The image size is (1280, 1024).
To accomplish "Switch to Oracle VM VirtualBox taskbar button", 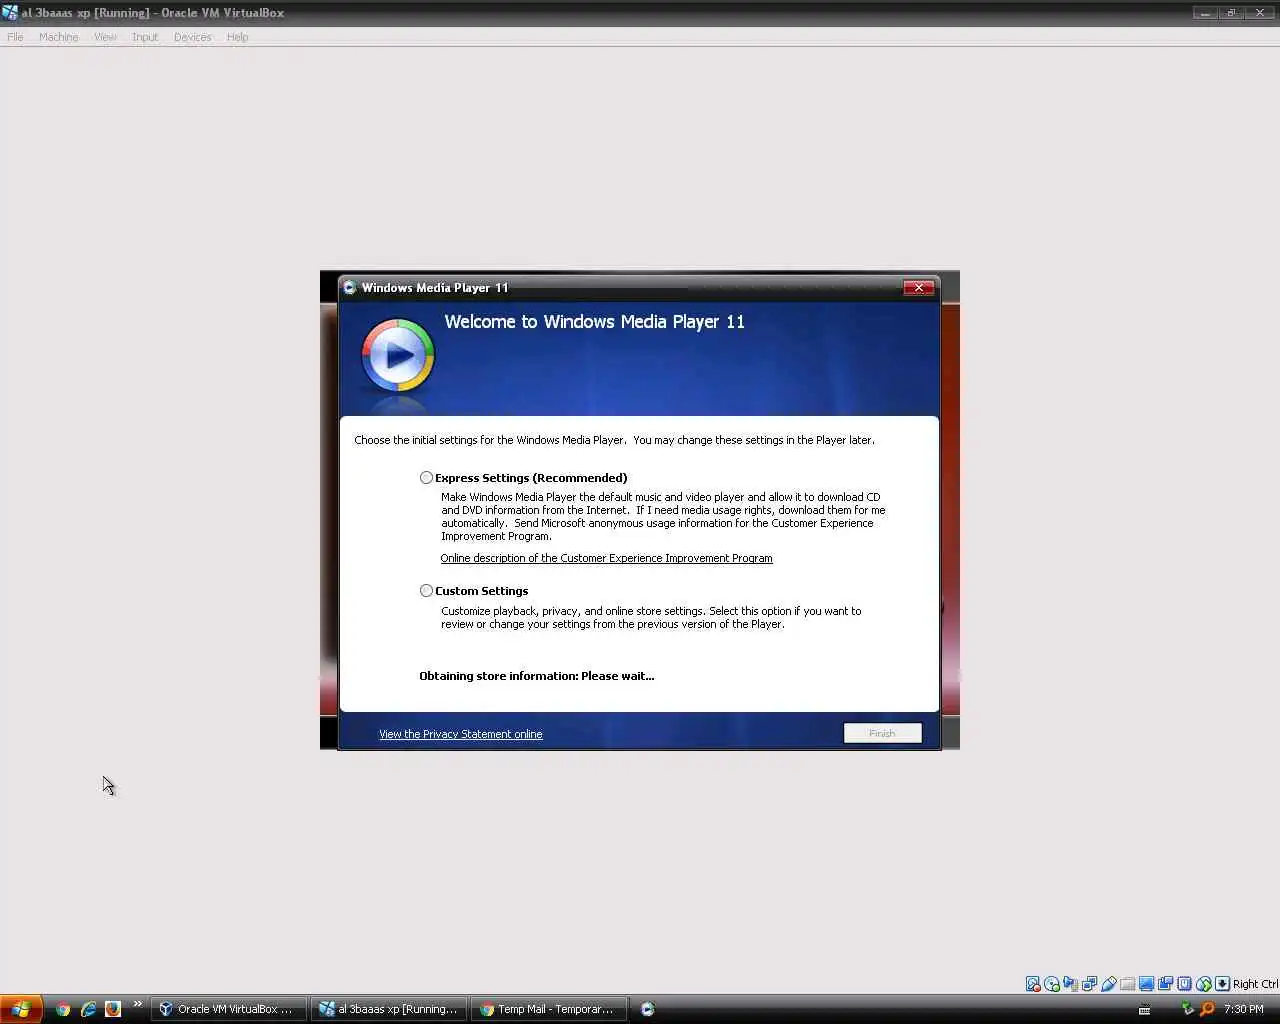I will click(228, 1009).
